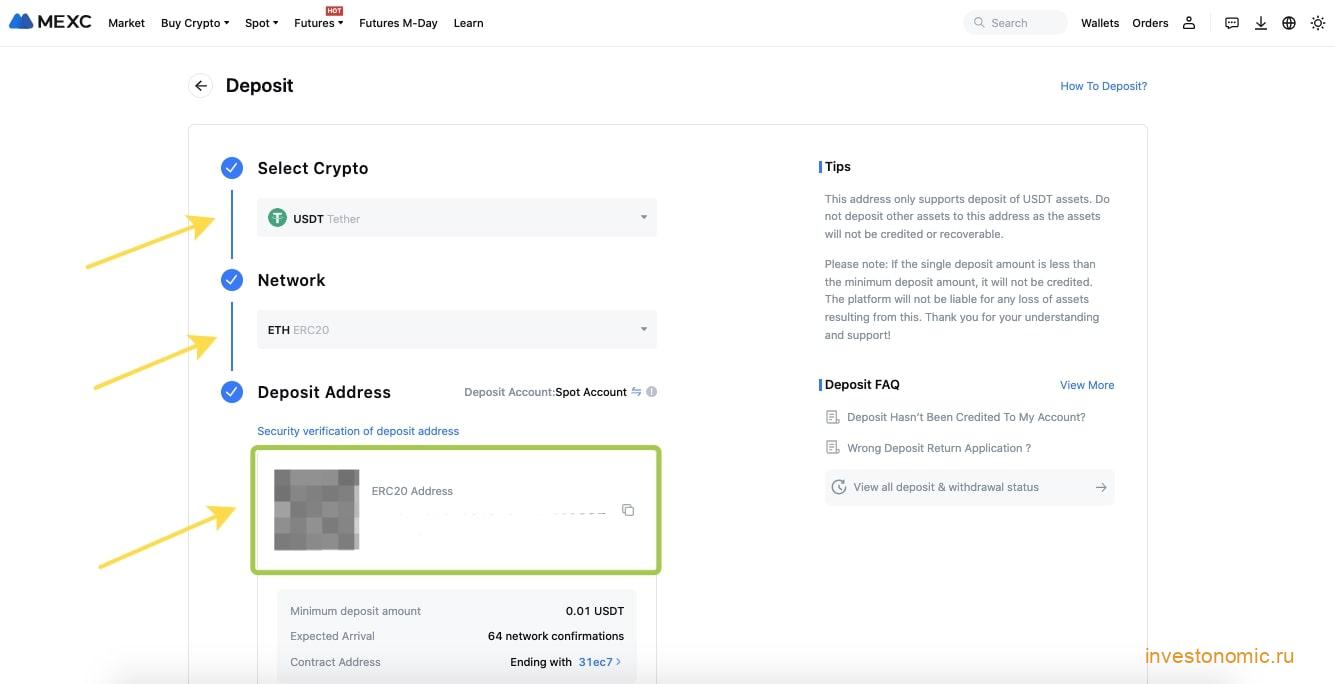Open View More in Deposit FAQ
1335x684 pixels.
1087,385
